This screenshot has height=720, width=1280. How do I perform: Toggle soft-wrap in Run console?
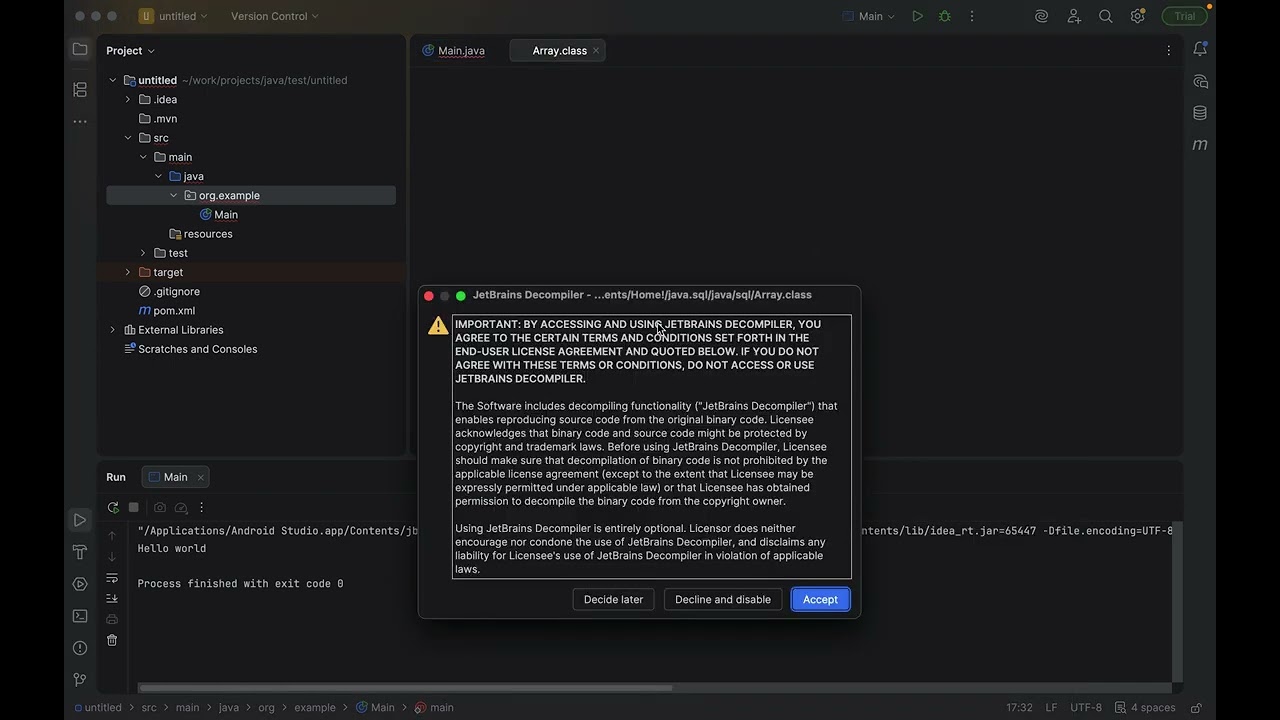tap(112, 578)
